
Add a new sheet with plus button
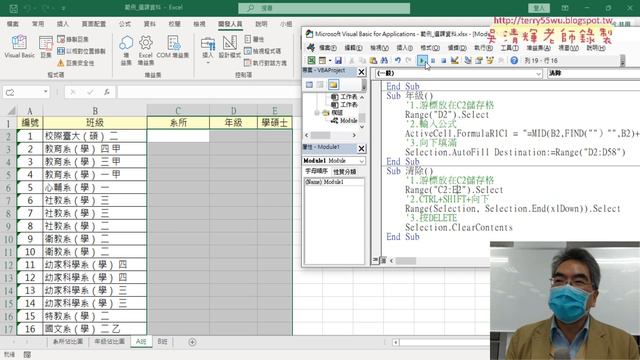pyautogui.click(x=192, y=342)
